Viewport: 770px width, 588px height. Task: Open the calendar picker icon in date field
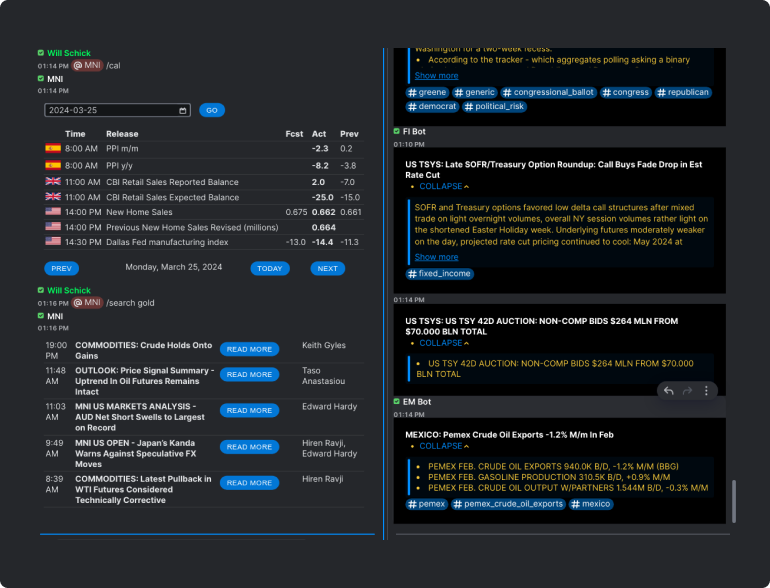coord(183,110)
